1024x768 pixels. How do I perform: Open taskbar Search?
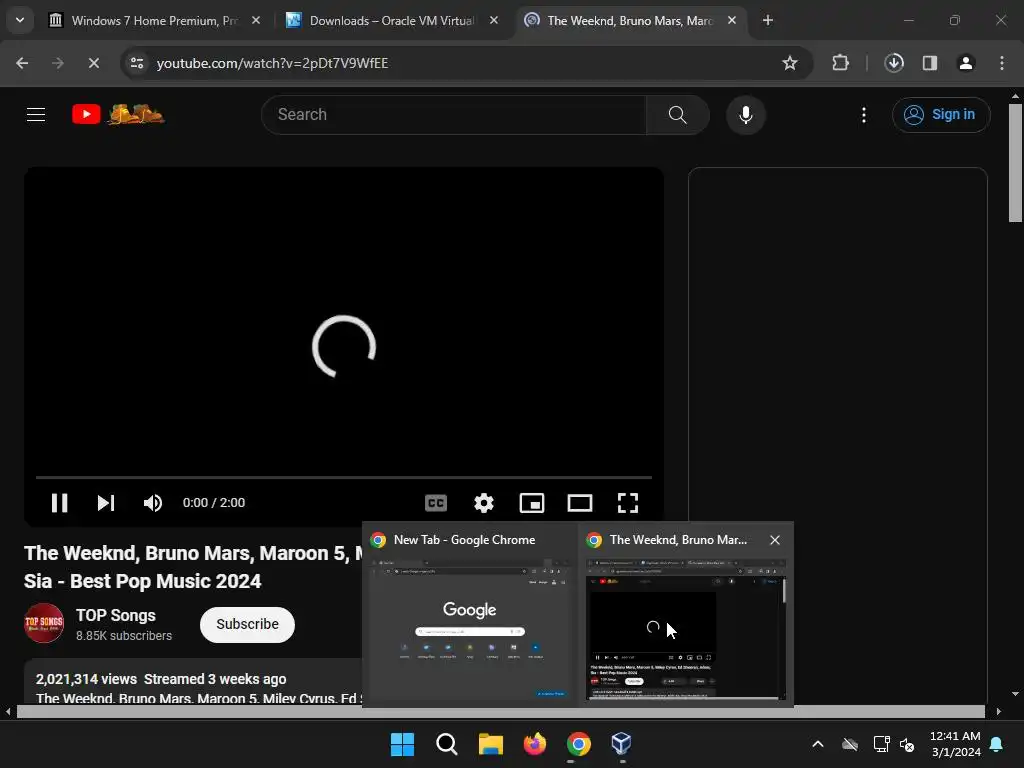[447, 744]
